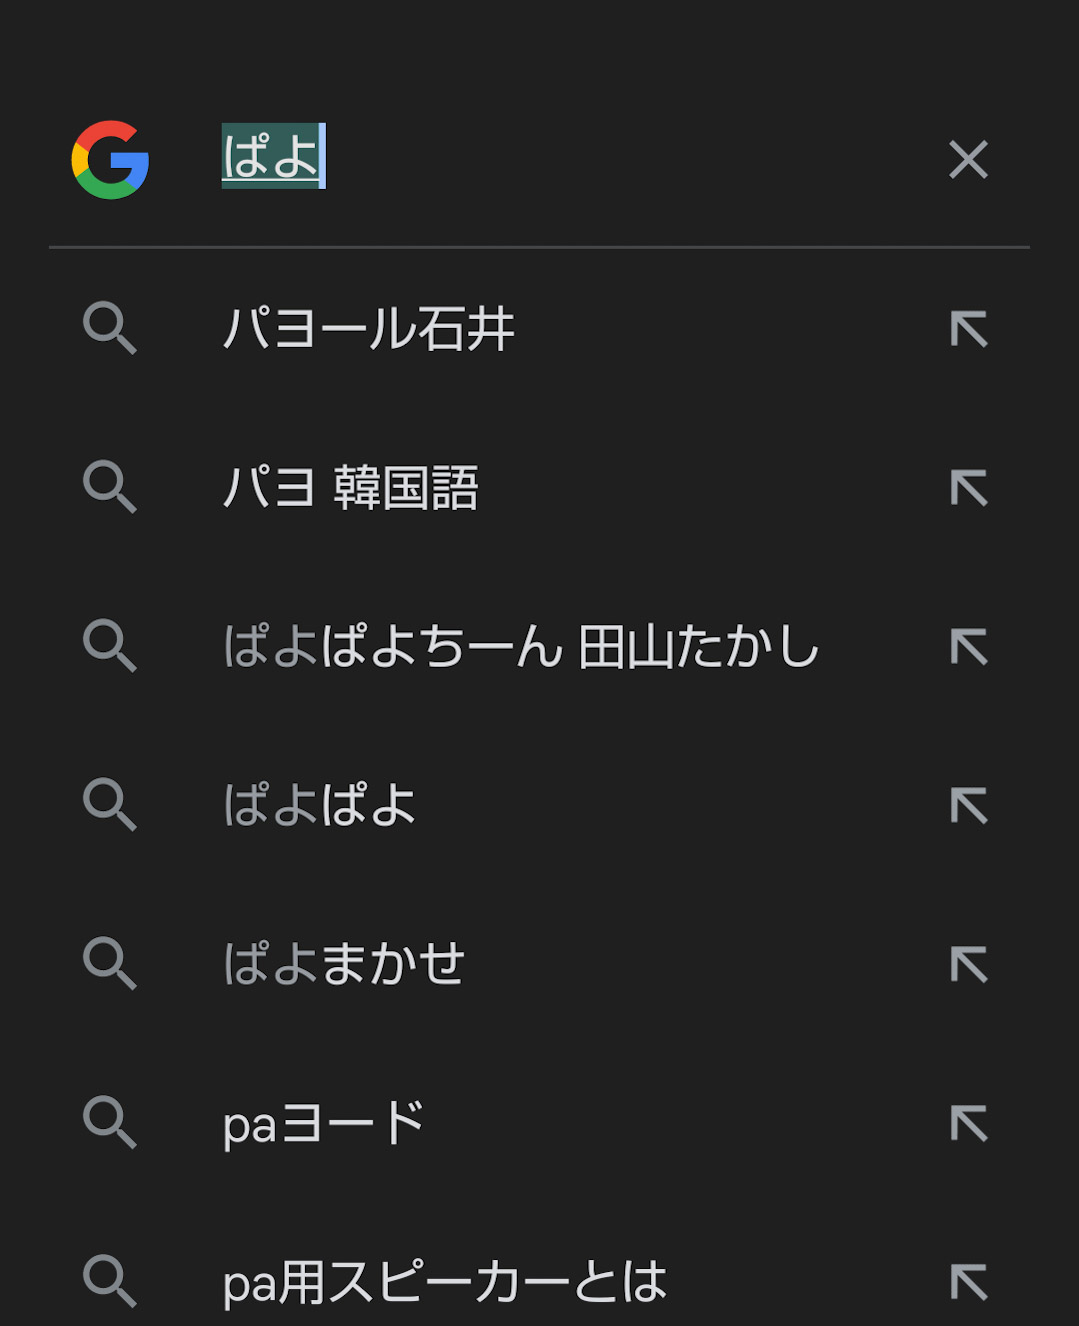Select suggestion パヨ 韓国語
This screenshot has width=1079, height=1326.
(350, 488)
